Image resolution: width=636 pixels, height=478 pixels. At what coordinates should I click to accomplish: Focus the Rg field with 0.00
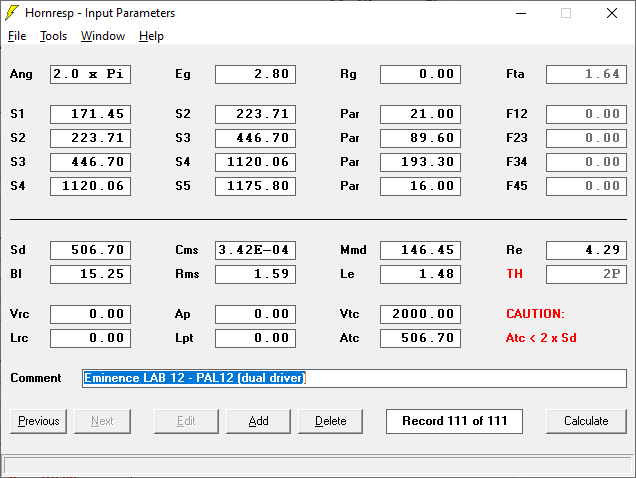(420, 74)
